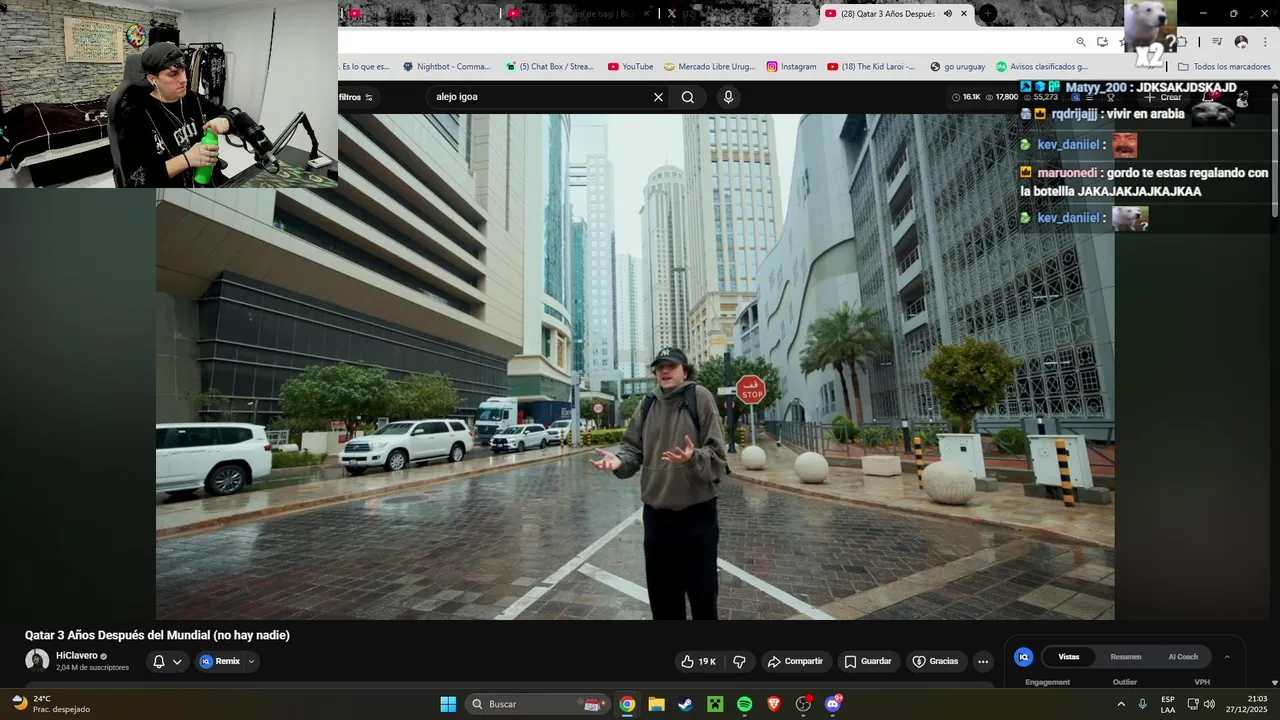The height and width of the screenshot is (720, 1280).
Task: Click the Crear create button
Action: (x=1164, y=97)
